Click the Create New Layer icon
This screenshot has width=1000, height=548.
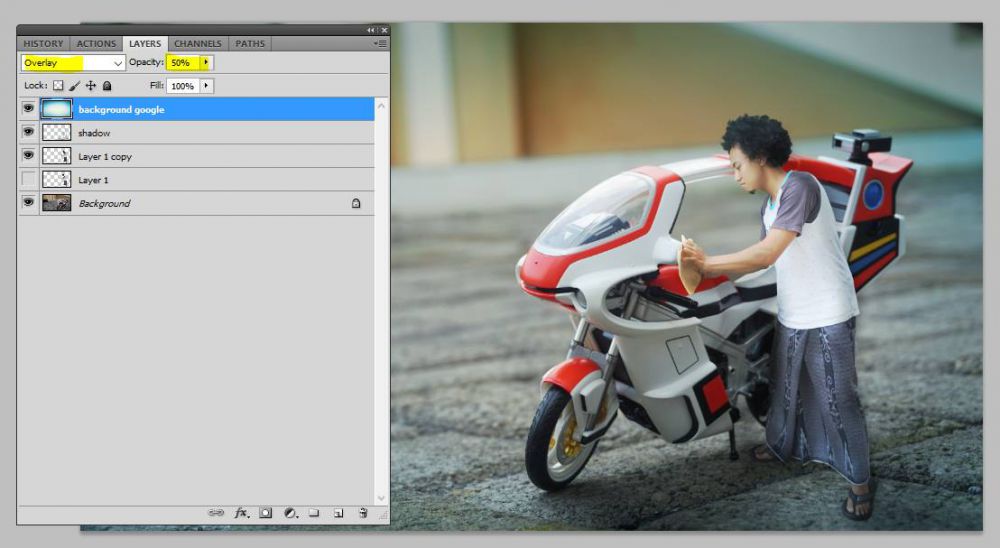tap(339, 512)
